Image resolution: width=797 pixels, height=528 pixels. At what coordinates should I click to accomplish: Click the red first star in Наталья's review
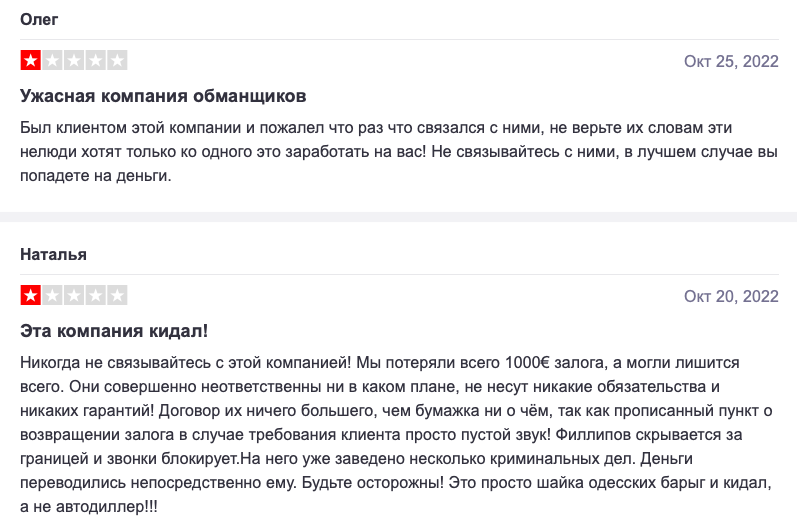[30, 295]
